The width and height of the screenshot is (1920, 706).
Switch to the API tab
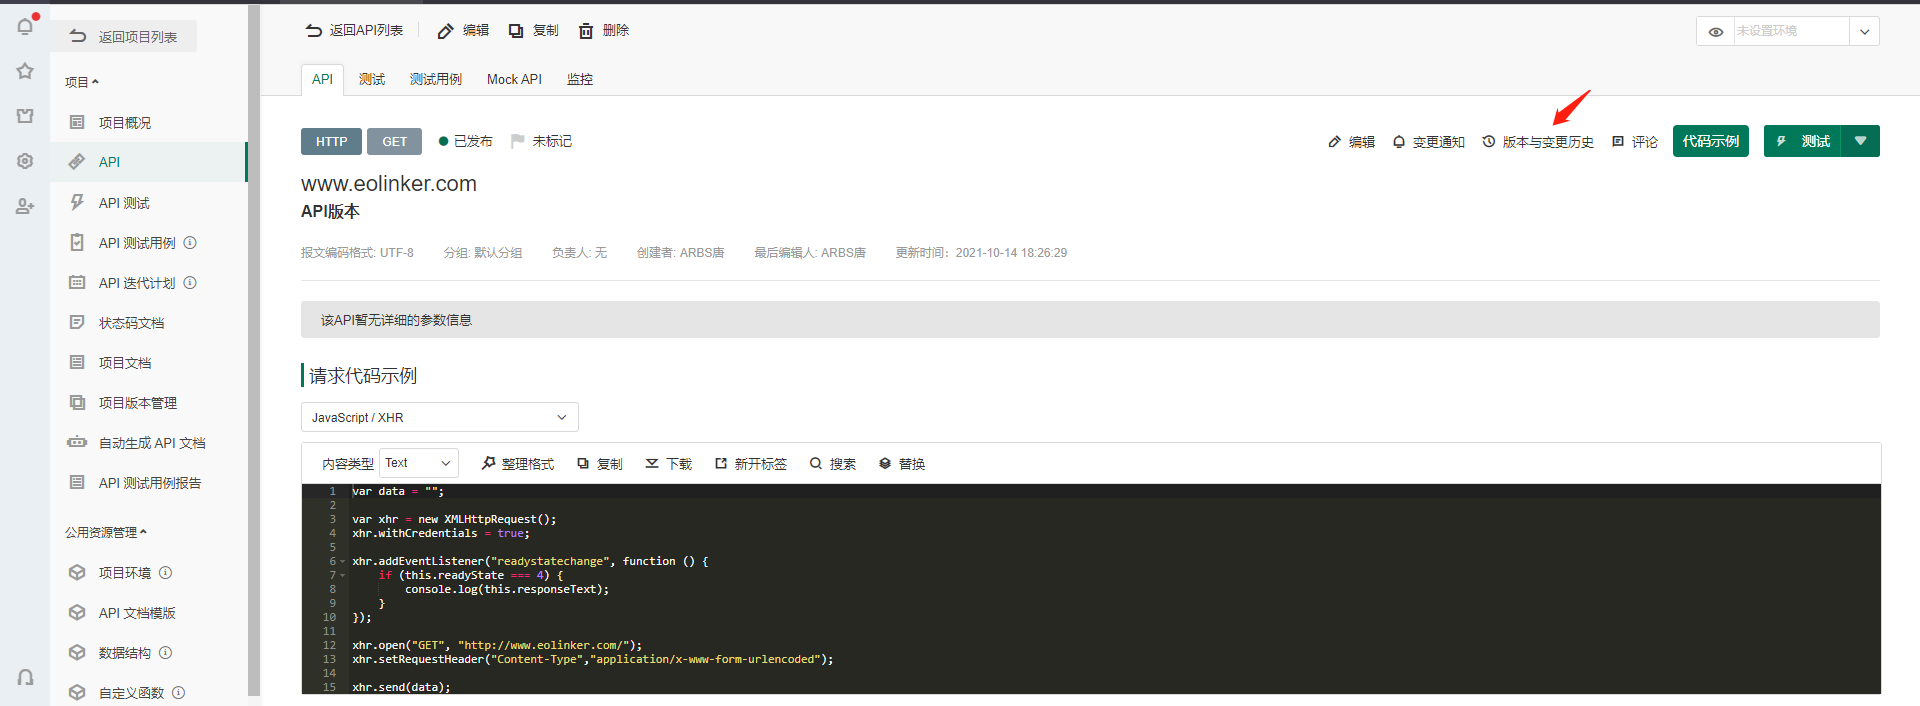point(322,79)
